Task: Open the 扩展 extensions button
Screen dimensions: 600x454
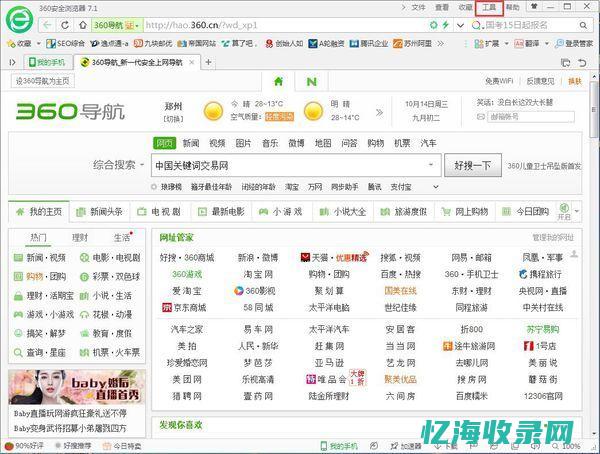Action: pyautogui.click(x=487, y=44)
